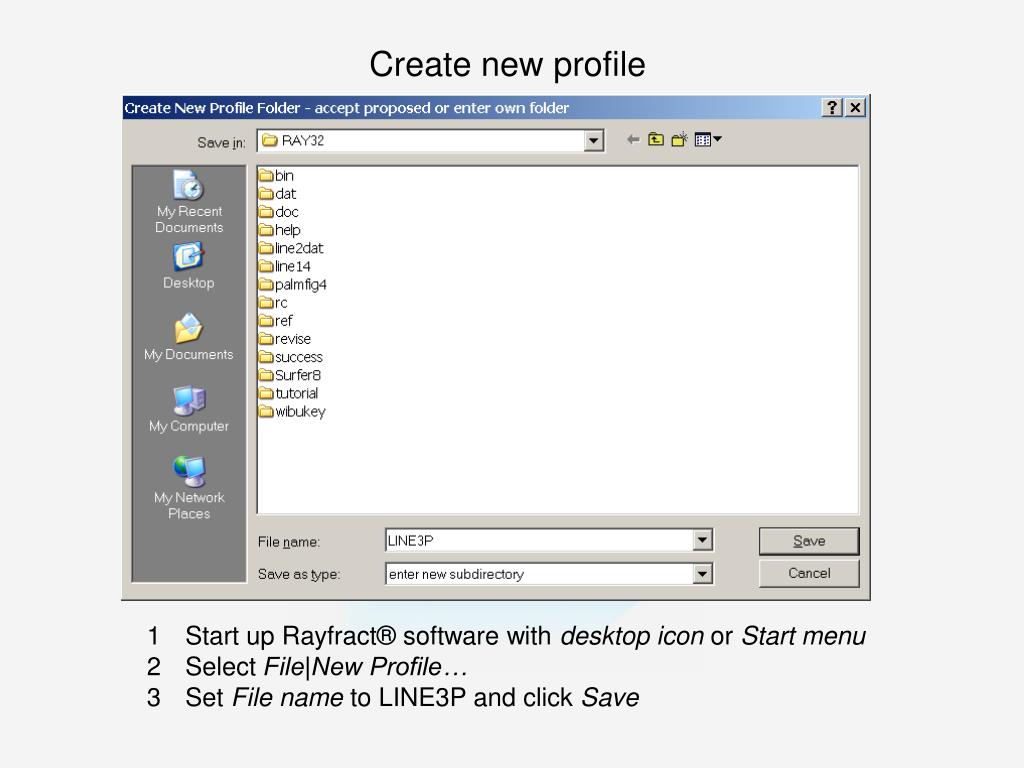Open My Computer location

tap(189, 409)
